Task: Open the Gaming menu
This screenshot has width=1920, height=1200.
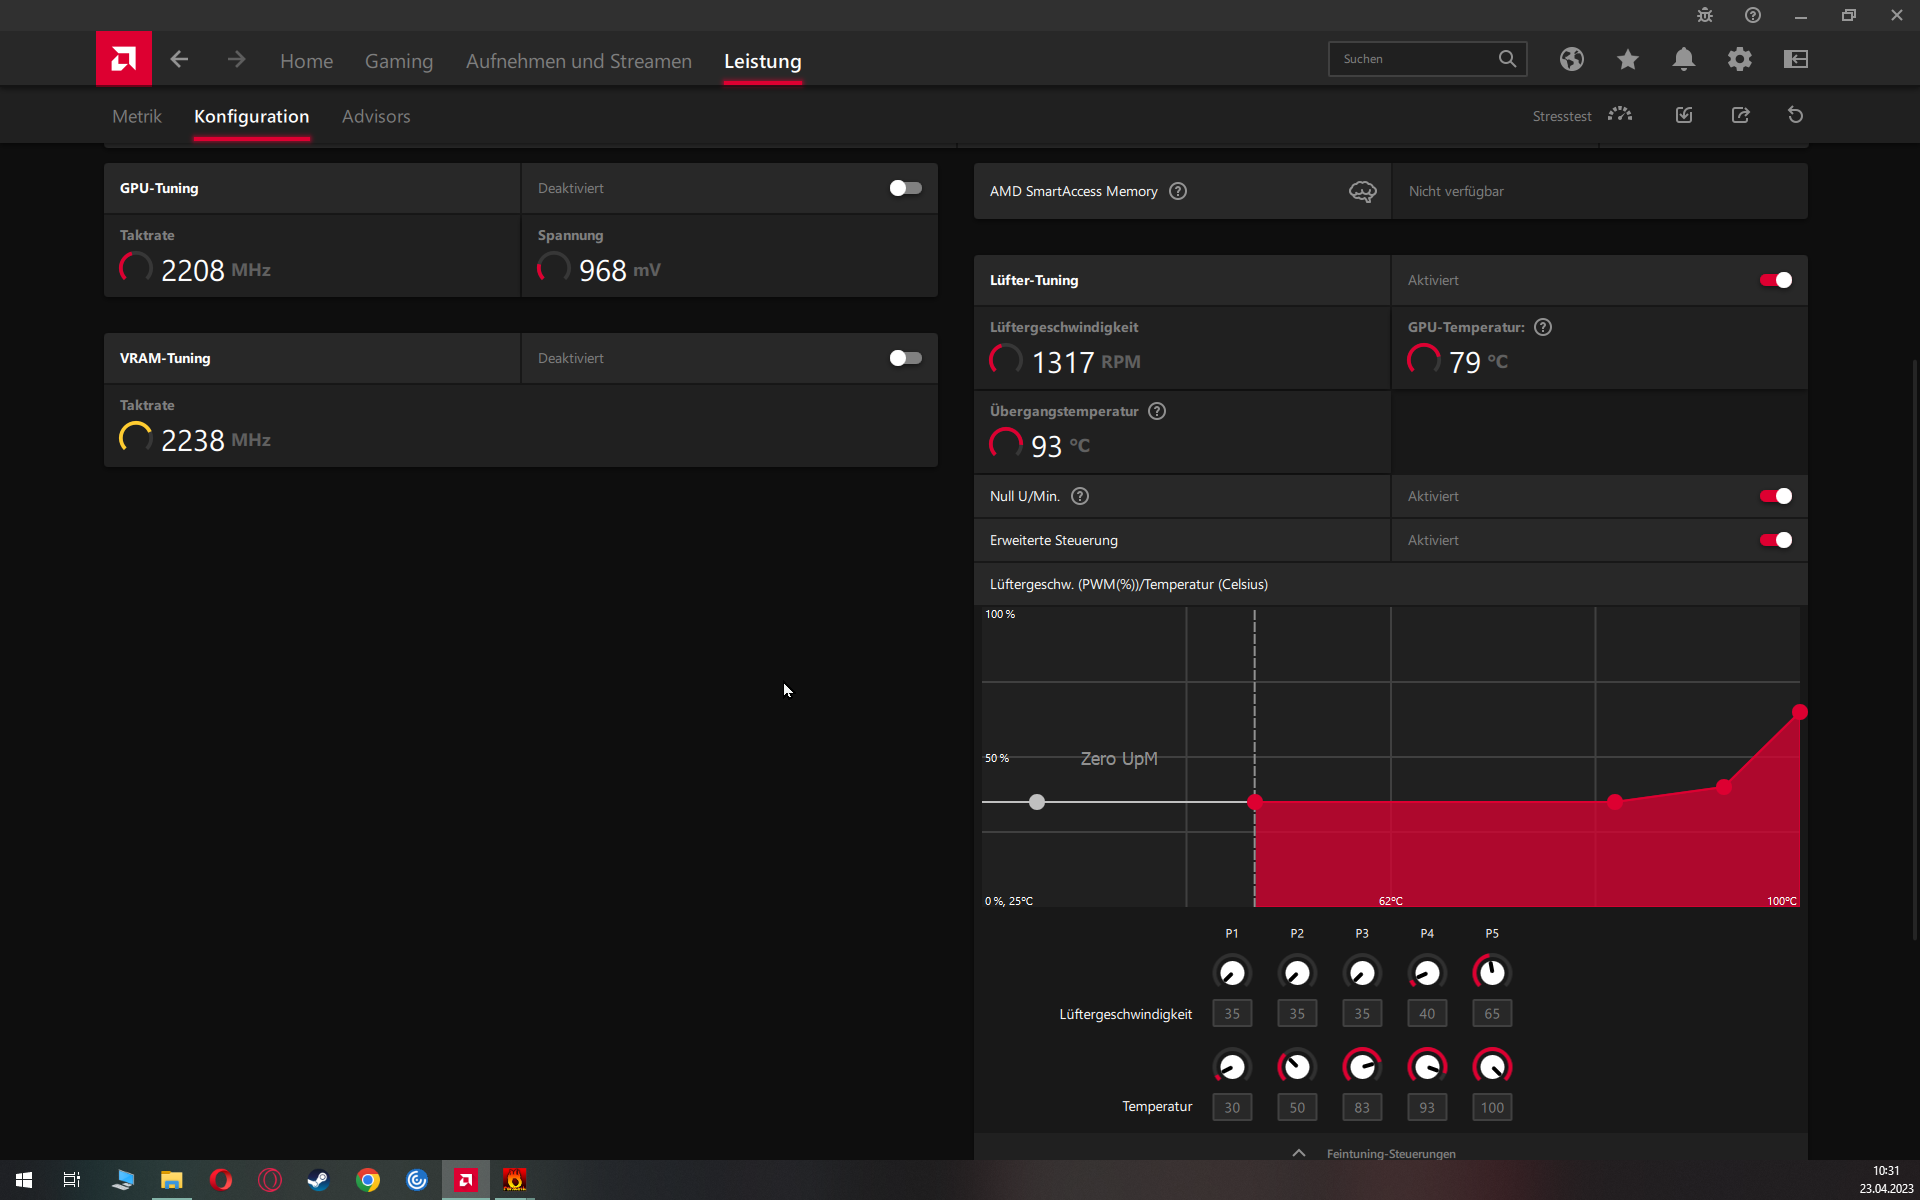Action: 398,61
